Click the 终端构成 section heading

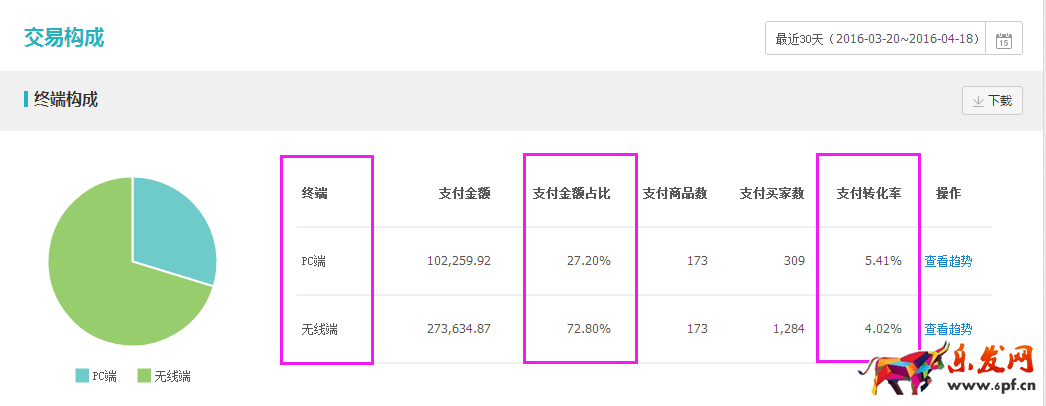66,100
